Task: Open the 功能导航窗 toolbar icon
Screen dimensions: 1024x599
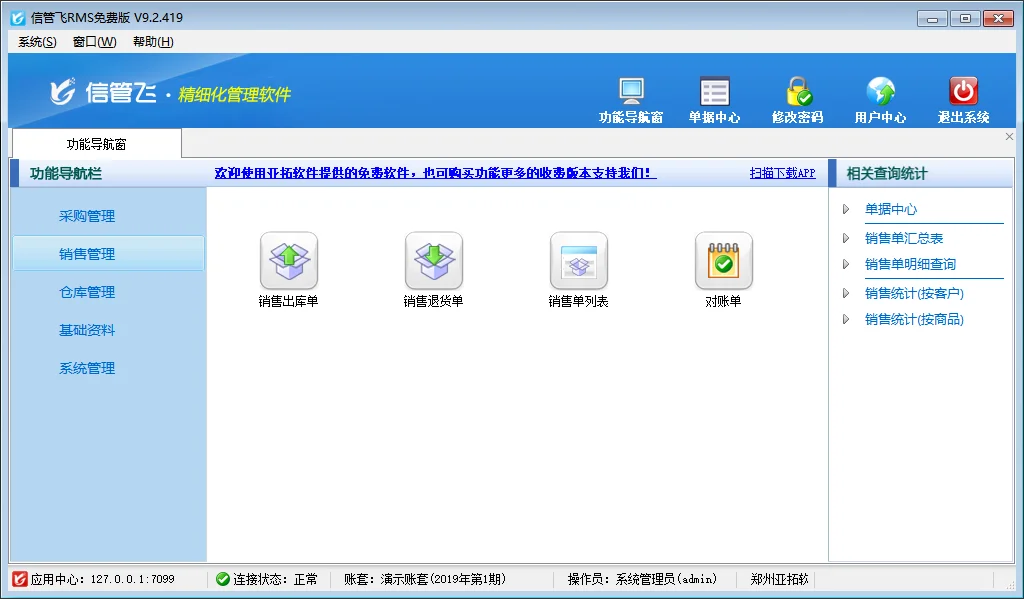Action: [631, 99]
